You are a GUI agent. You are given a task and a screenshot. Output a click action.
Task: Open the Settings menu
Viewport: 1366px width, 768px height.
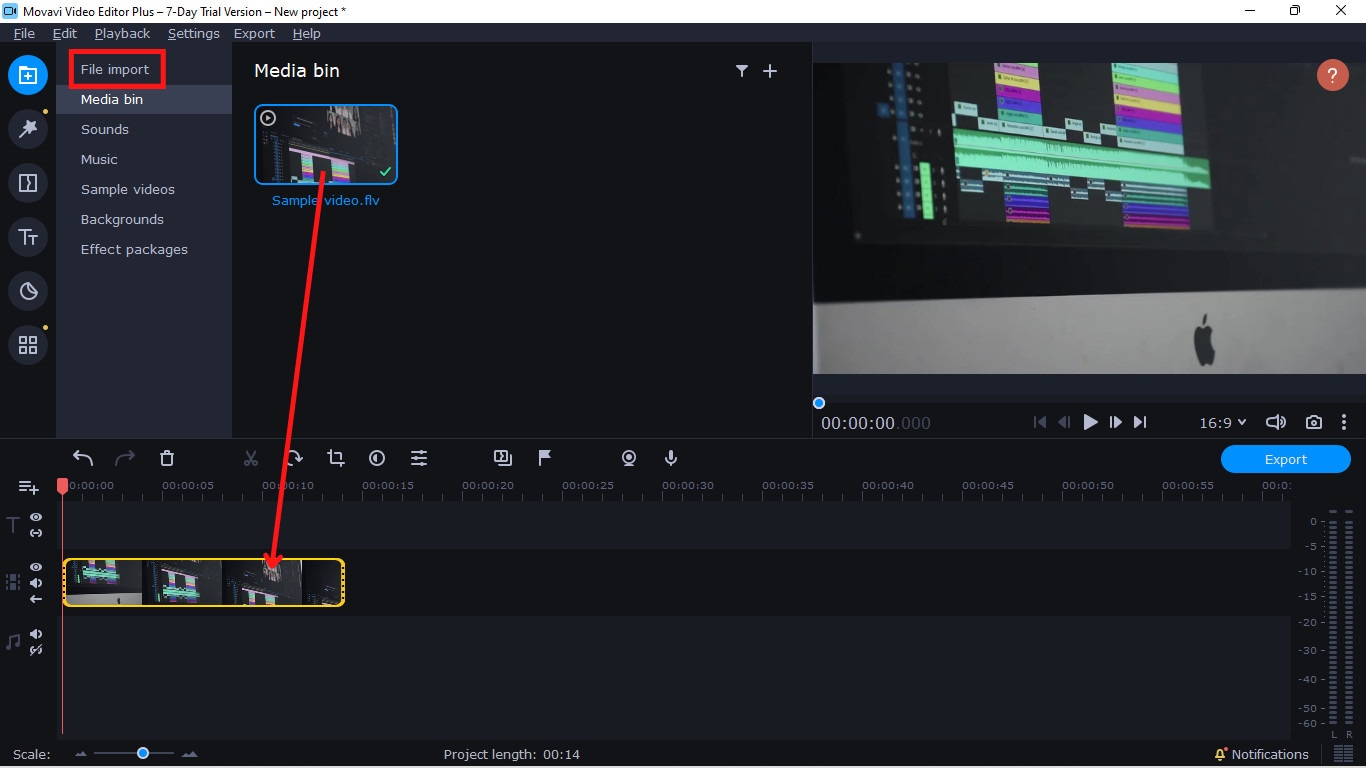click(193, 33)
